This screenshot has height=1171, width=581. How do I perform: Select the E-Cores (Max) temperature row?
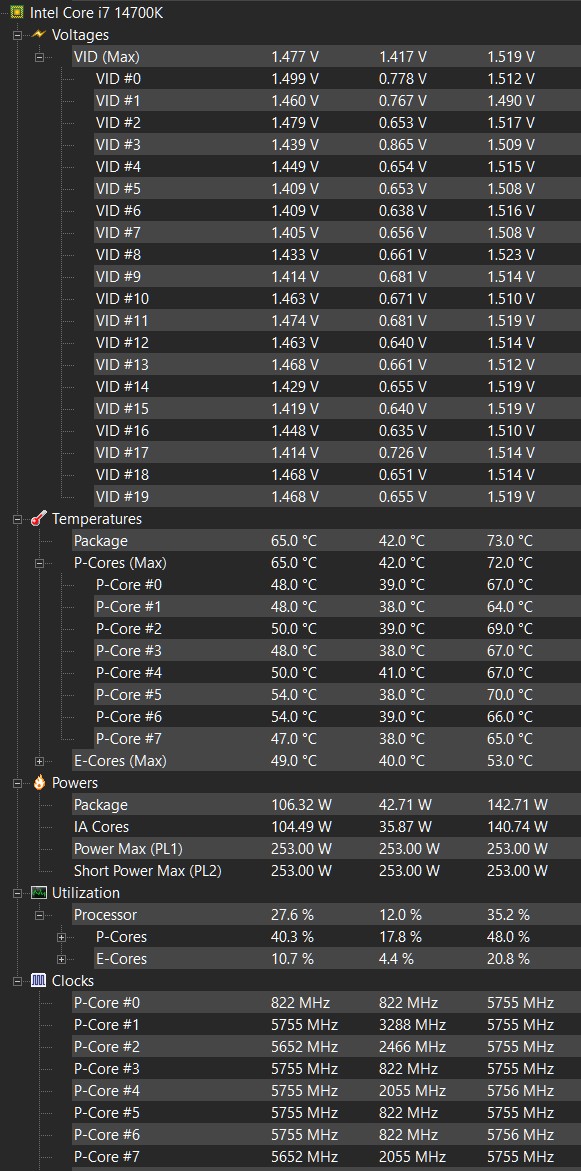(326, 760)
